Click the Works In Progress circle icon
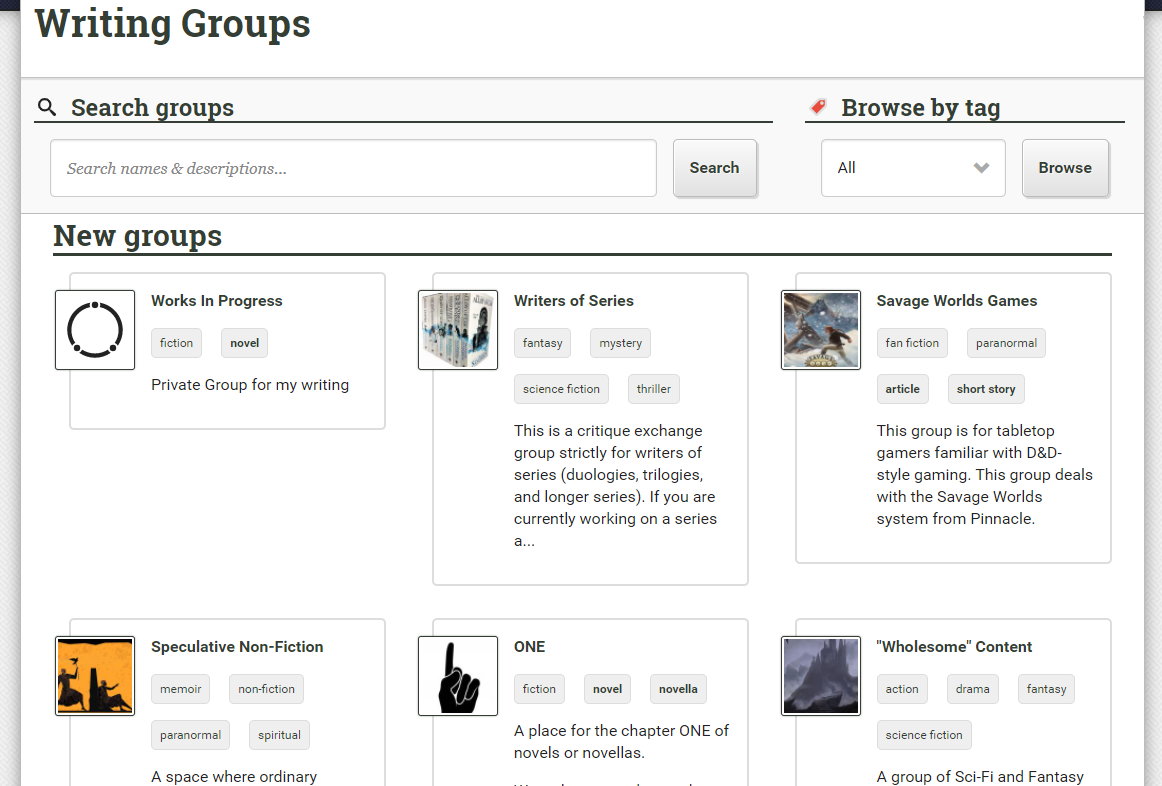 (x=95, y=330)
